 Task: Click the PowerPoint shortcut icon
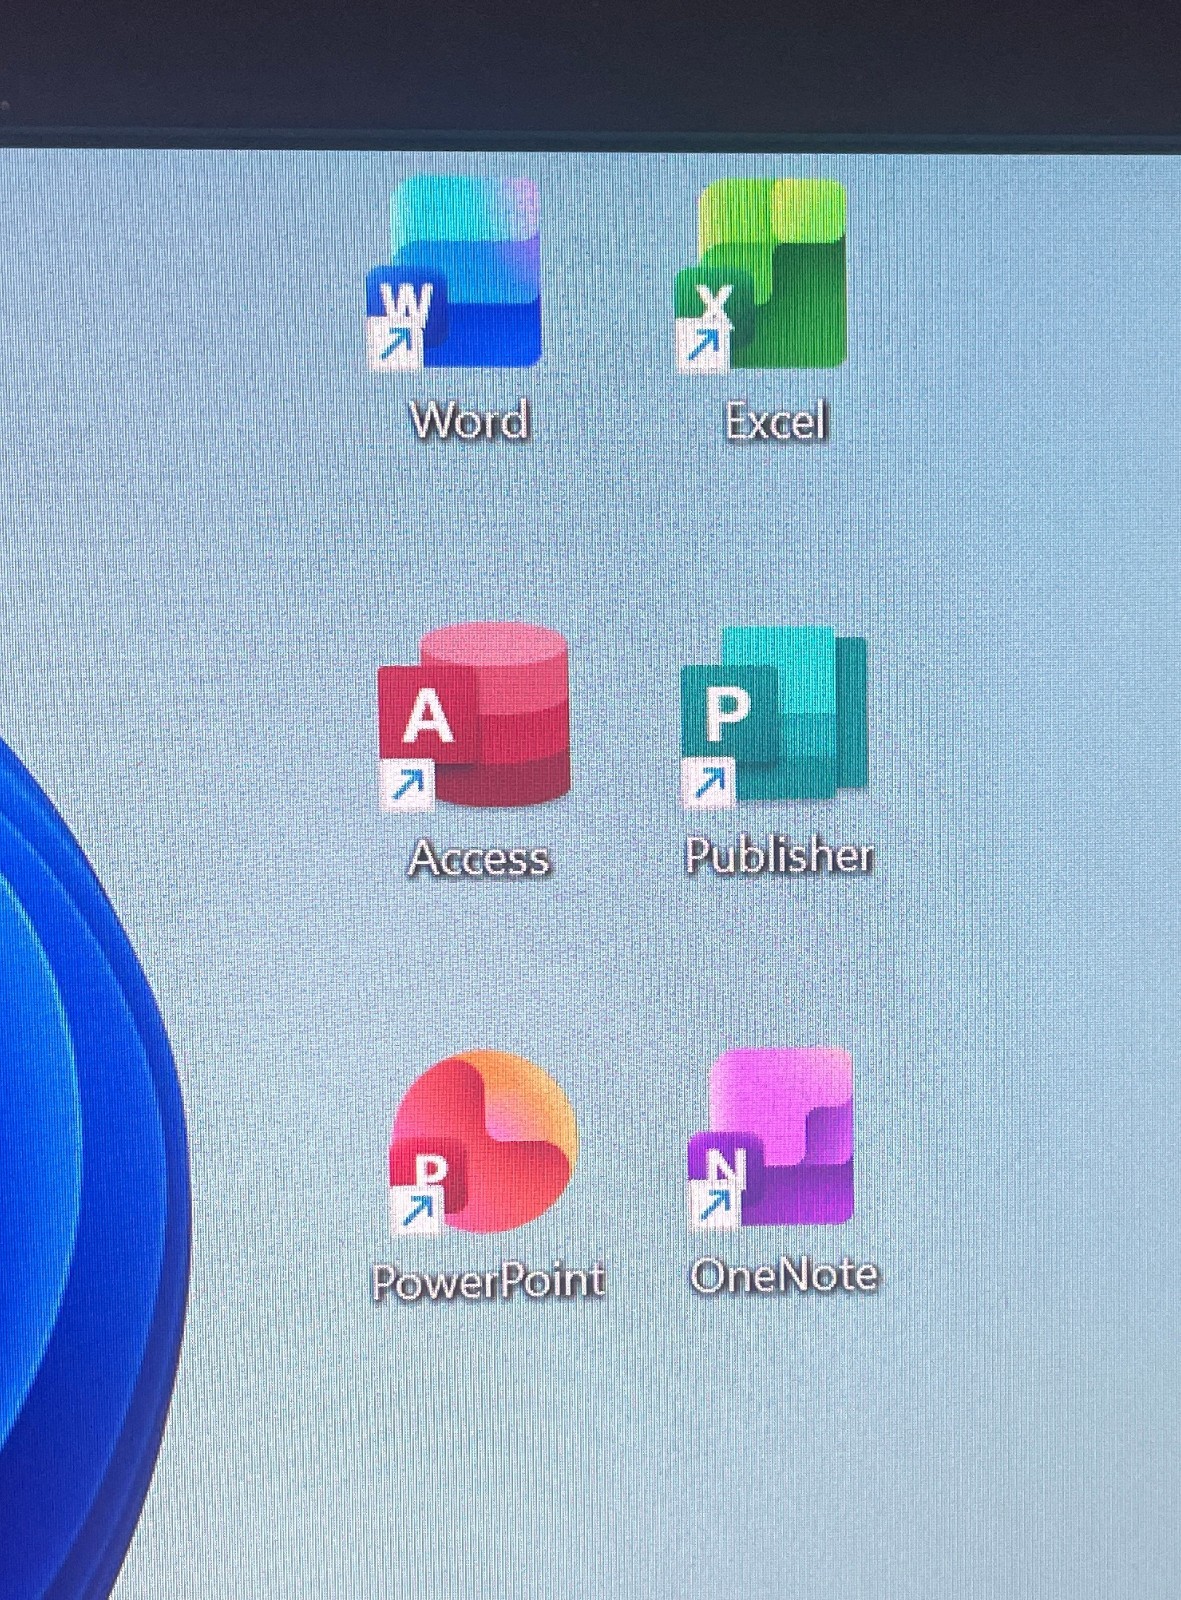pos(483,1142)
